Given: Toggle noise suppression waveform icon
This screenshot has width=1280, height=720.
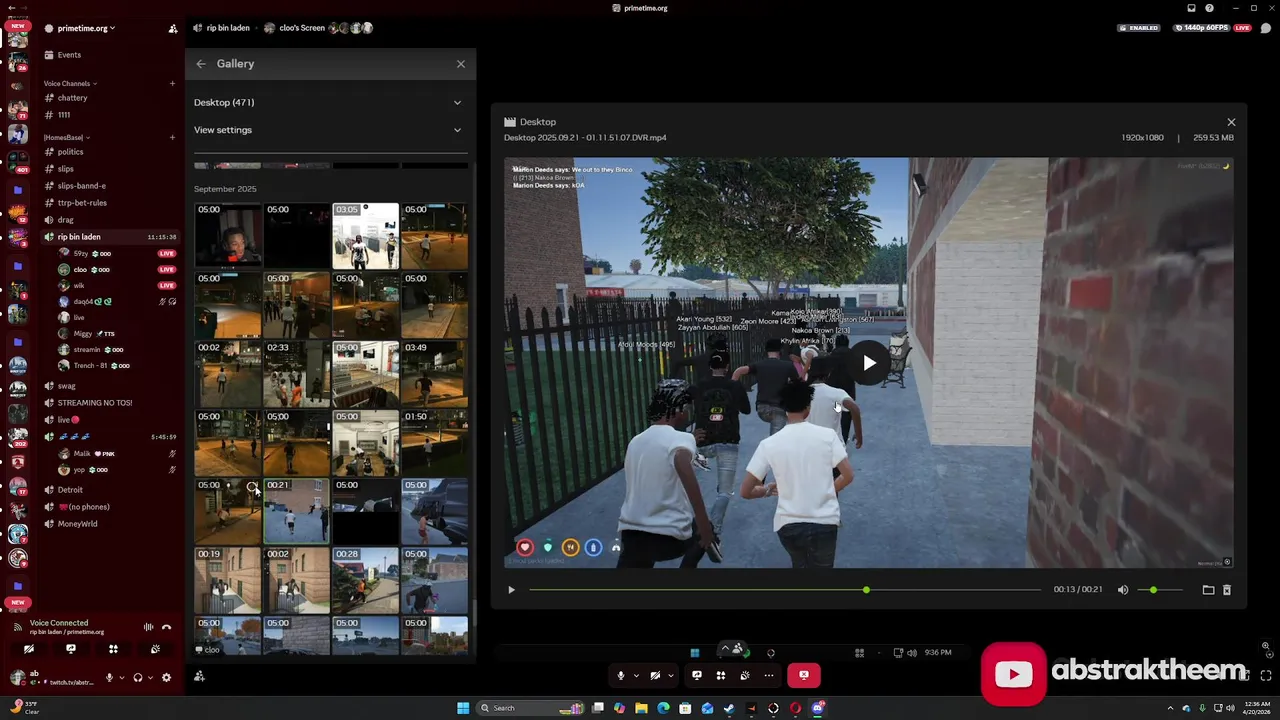Looking at the screenshot, I should tap(148, 627).
